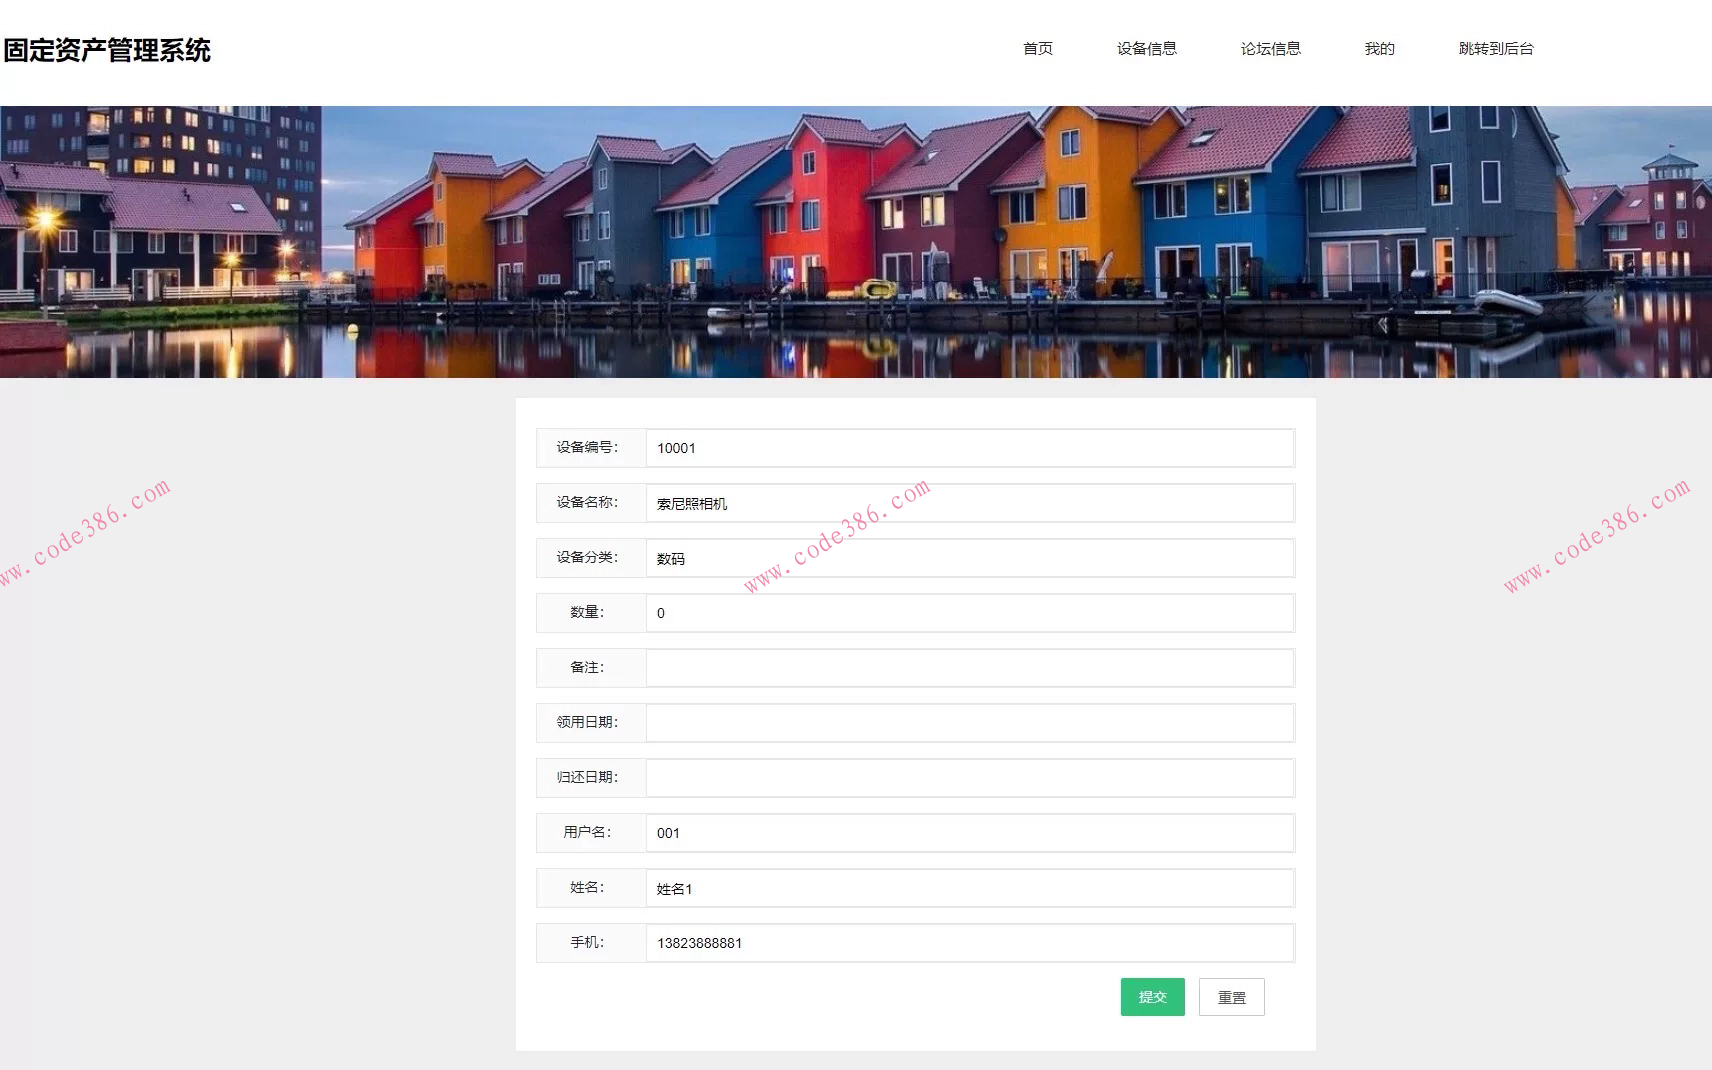The image size is (1712, 1070).
Task: Open the 设备信息 menu item
Action: tap(1146, 49)
